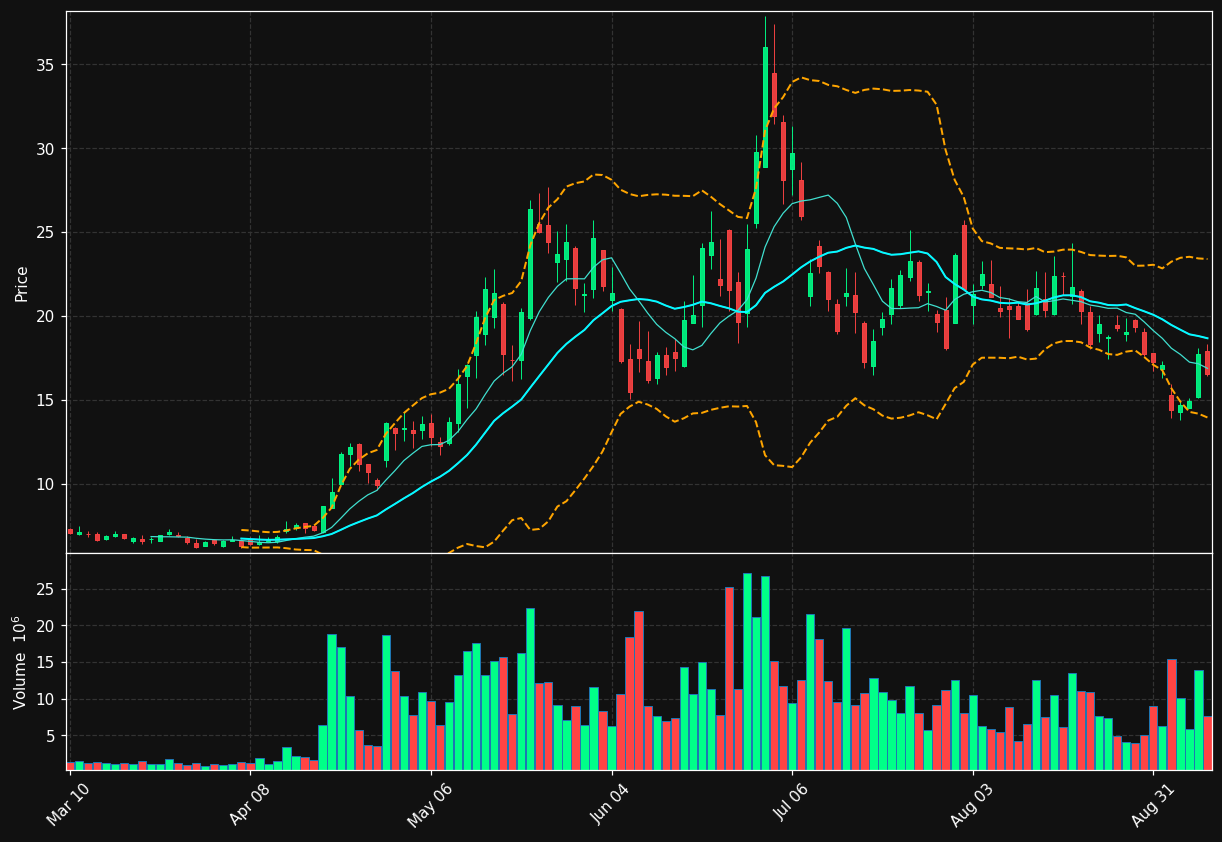Click the 25 tick on the volume axis
The height and width of the screenshot is (842, 1222).
[46, 590]
